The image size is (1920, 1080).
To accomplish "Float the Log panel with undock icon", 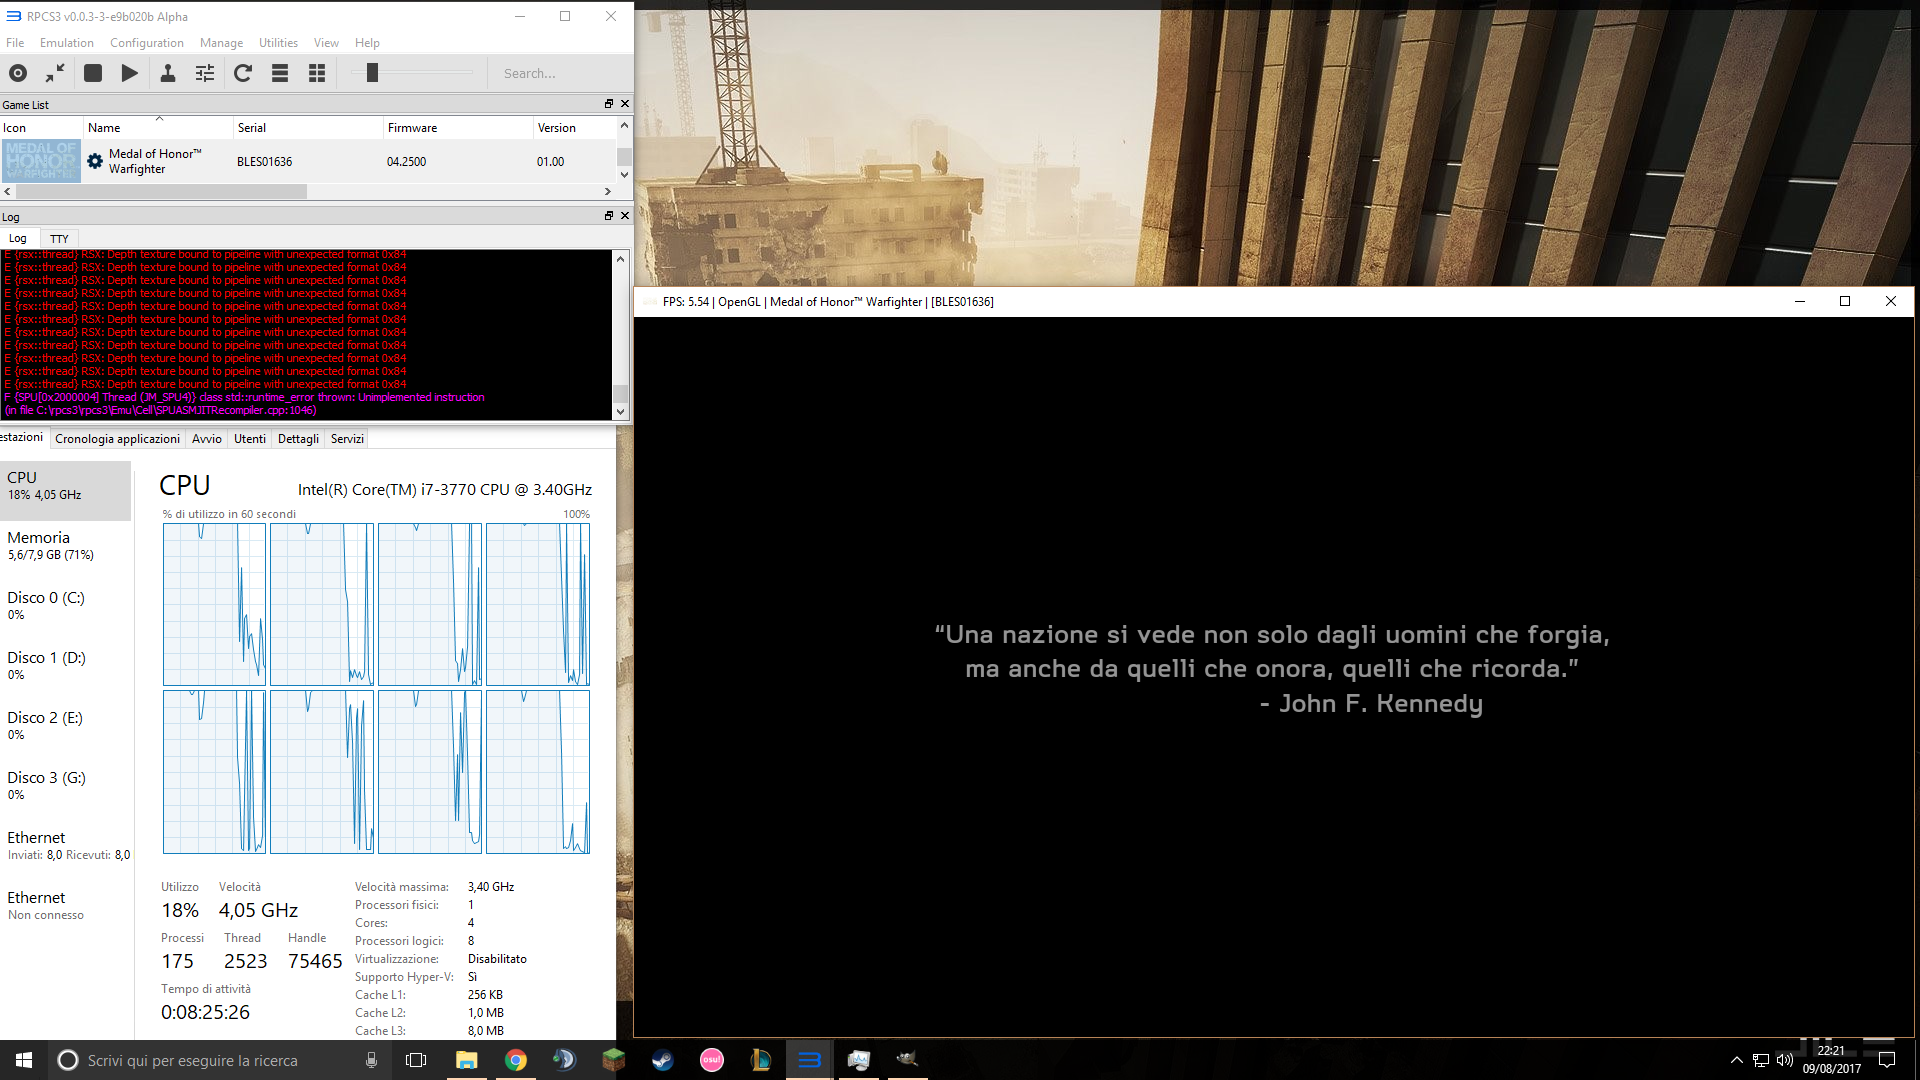I will (x=608, y=216).
